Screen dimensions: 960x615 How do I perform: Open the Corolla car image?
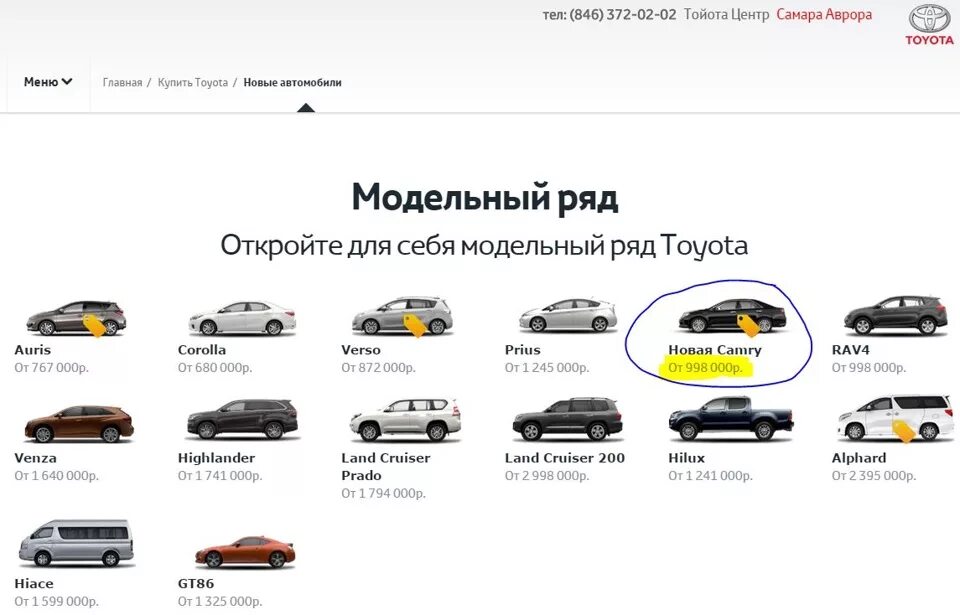[242, 317]
